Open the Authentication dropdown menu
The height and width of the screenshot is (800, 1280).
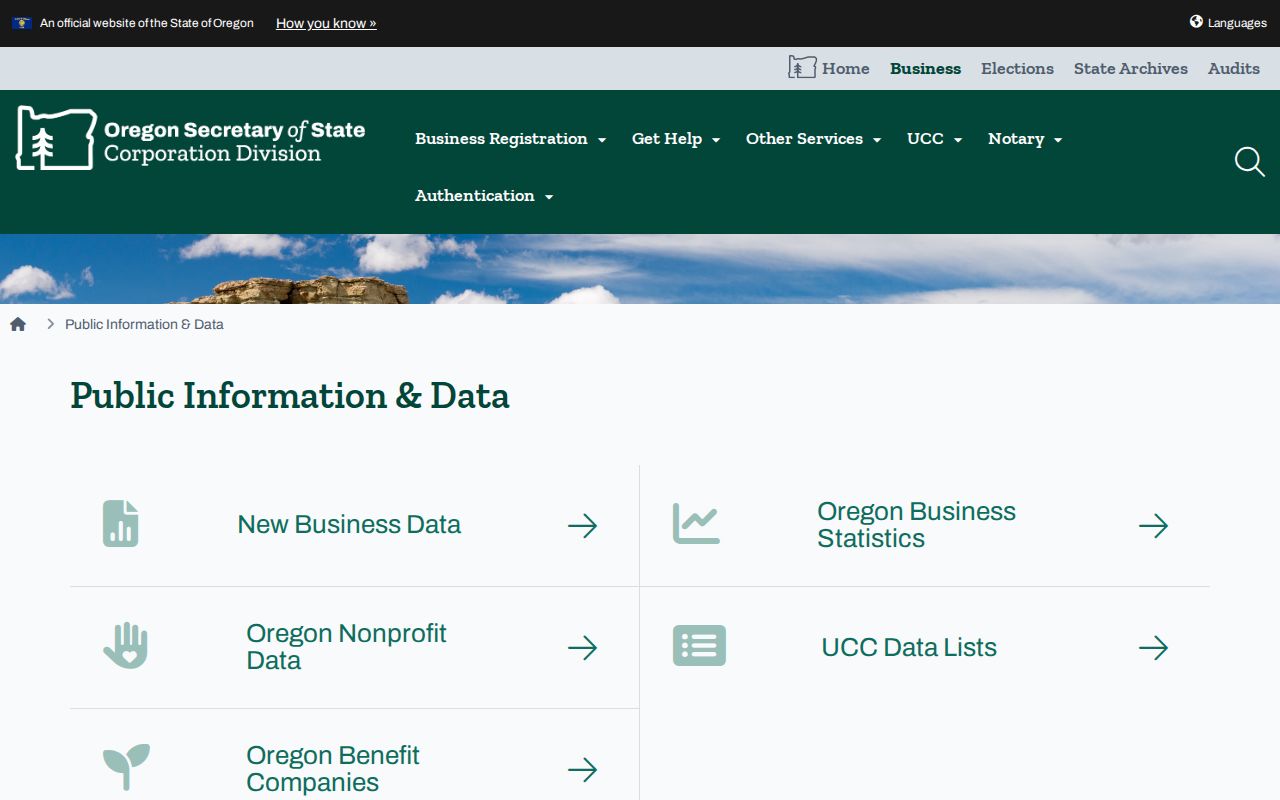click(484, 196)
